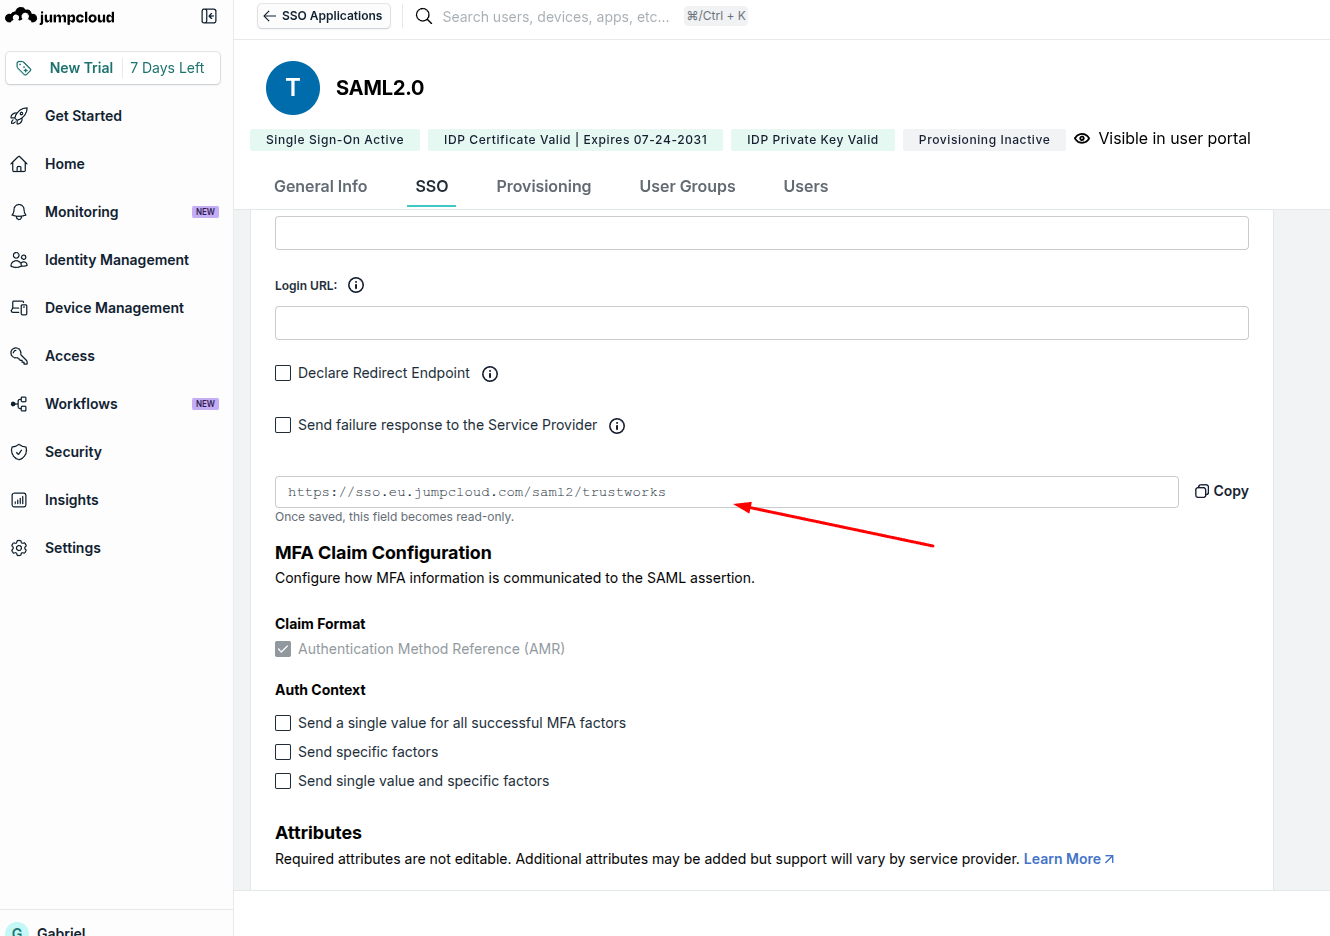Check Send single value and specific factors
Screen dimensions: 1330x936
click(283, 781)
